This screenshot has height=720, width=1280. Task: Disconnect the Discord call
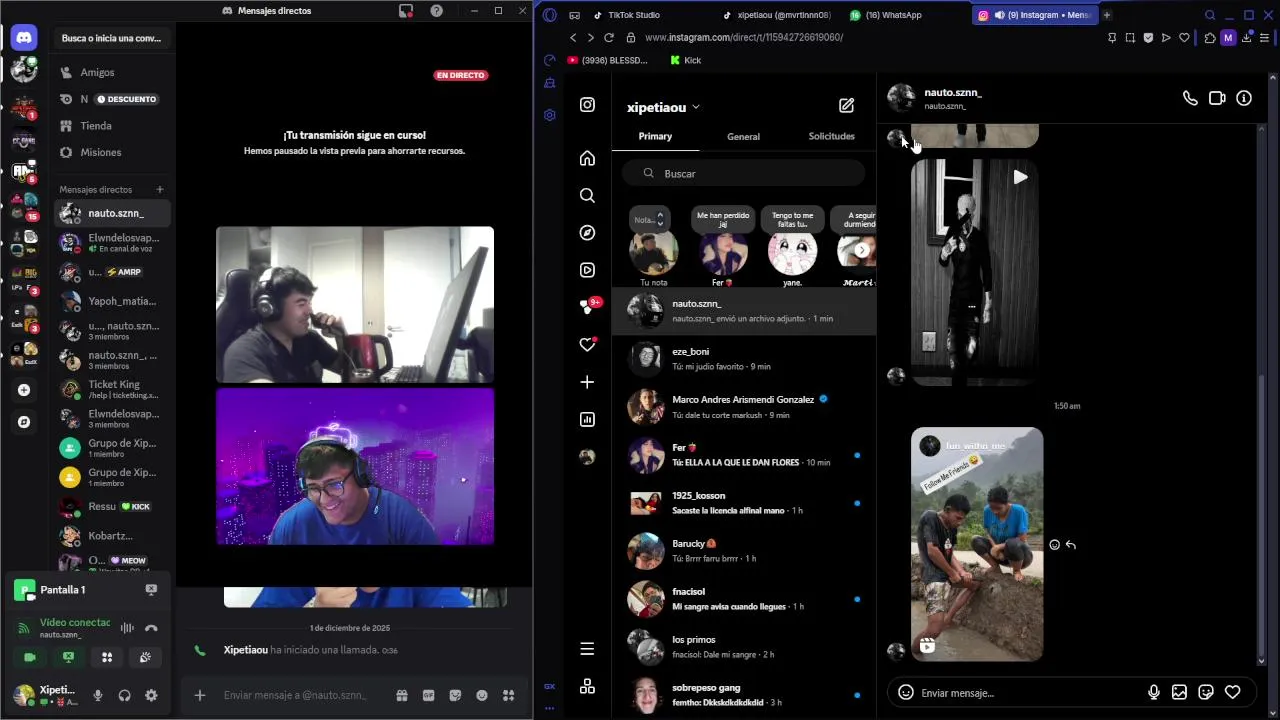(151, 628)
